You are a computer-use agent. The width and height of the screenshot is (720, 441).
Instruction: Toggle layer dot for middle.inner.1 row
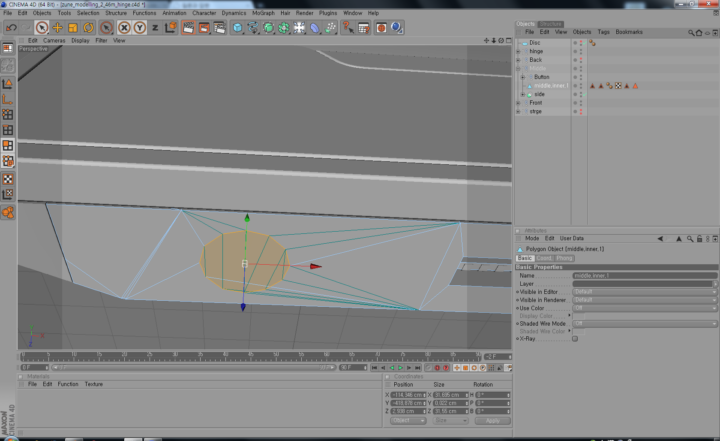pos(575,86)
